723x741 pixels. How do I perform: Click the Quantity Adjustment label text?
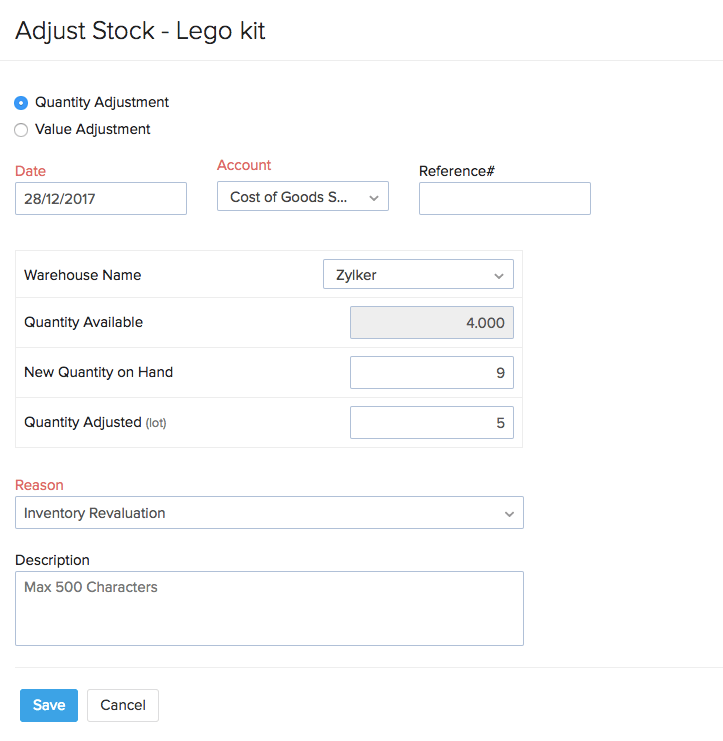click(102, 102)
